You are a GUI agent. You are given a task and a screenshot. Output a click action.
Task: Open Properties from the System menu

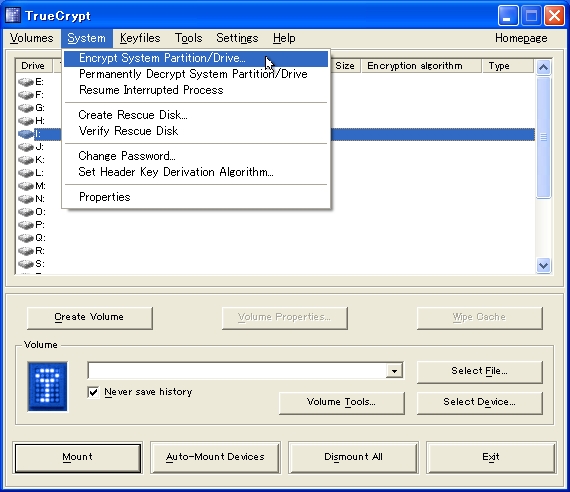[196, 197]
